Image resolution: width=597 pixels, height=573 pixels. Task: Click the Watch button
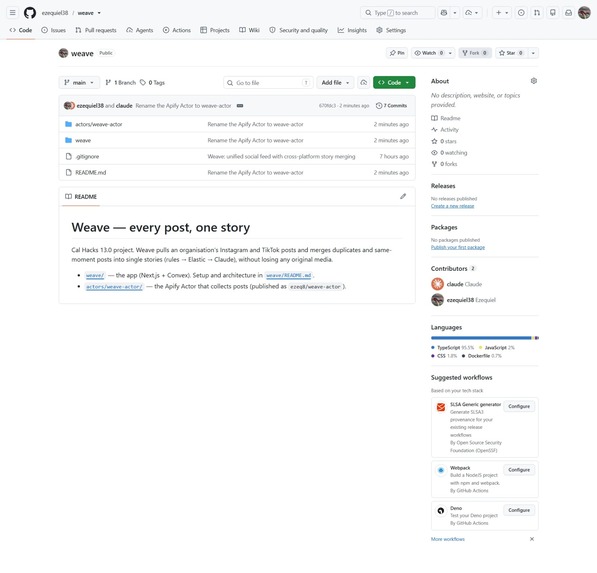429,53
